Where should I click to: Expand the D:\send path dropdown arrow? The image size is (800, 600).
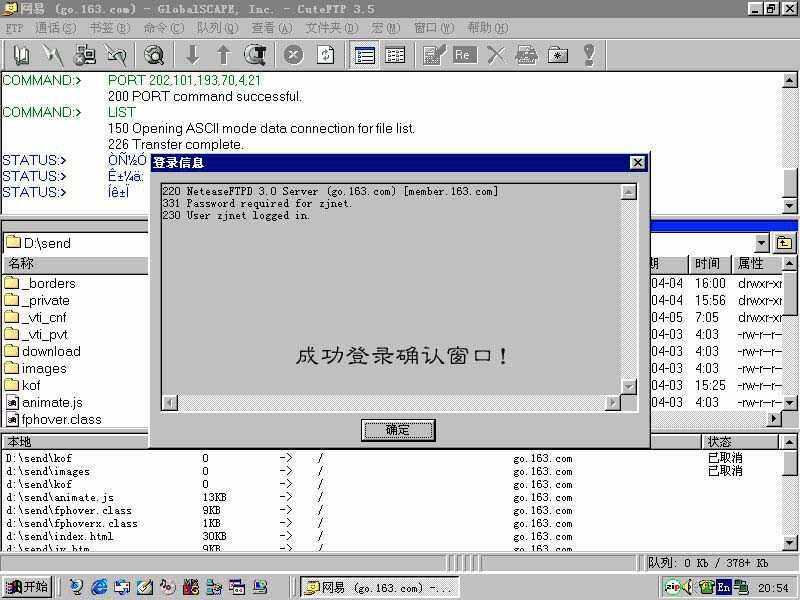pos(762,243)
